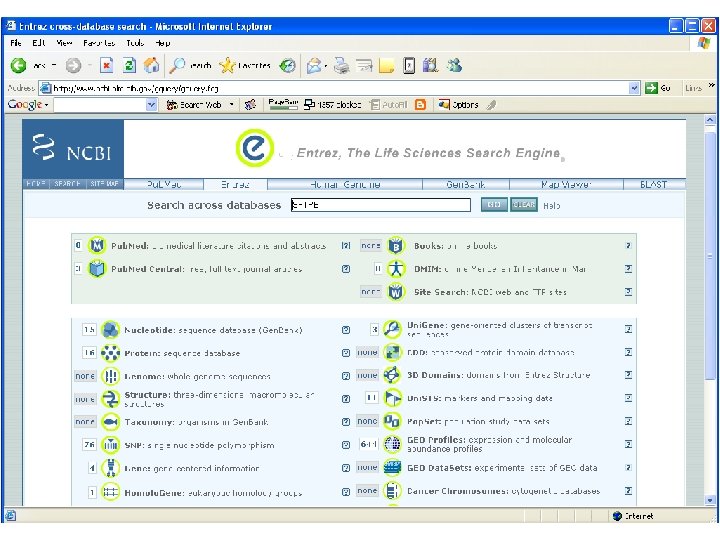Click the browser Forward arrow button
720x540 pixels.
click(73, 66)
